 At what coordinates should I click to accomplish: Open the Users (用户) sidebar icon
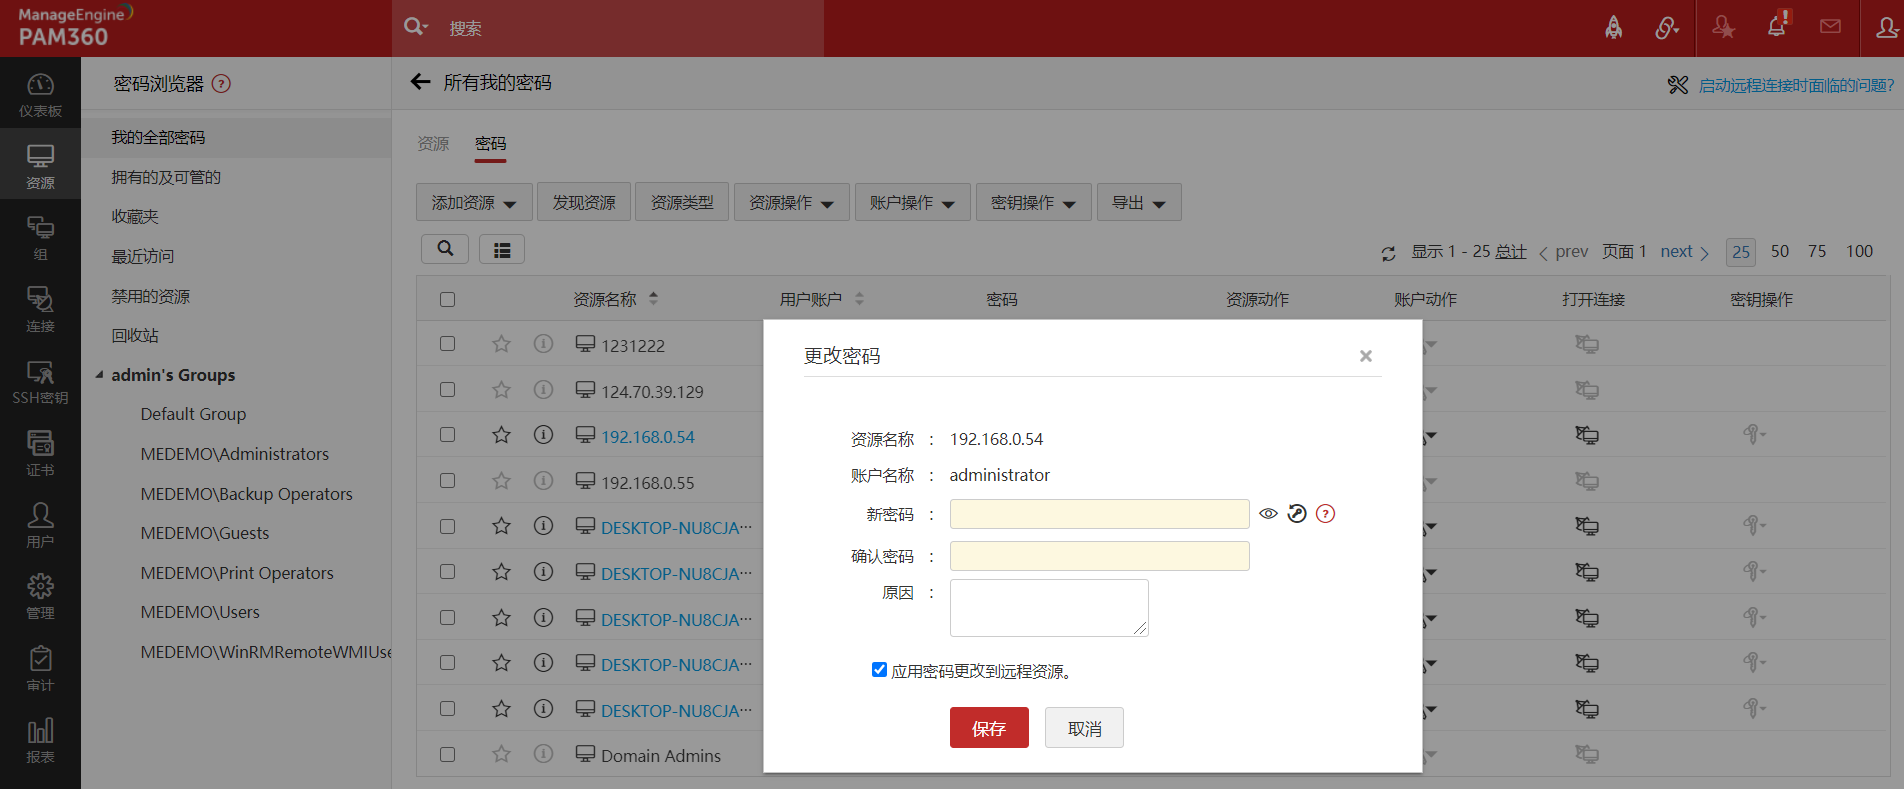[40, 525]
